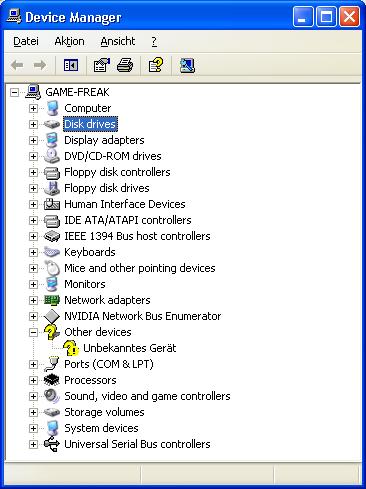Click the Human Interface Devices icon
Viewport: 366px width, 489px height.
(x=52, y=204)
